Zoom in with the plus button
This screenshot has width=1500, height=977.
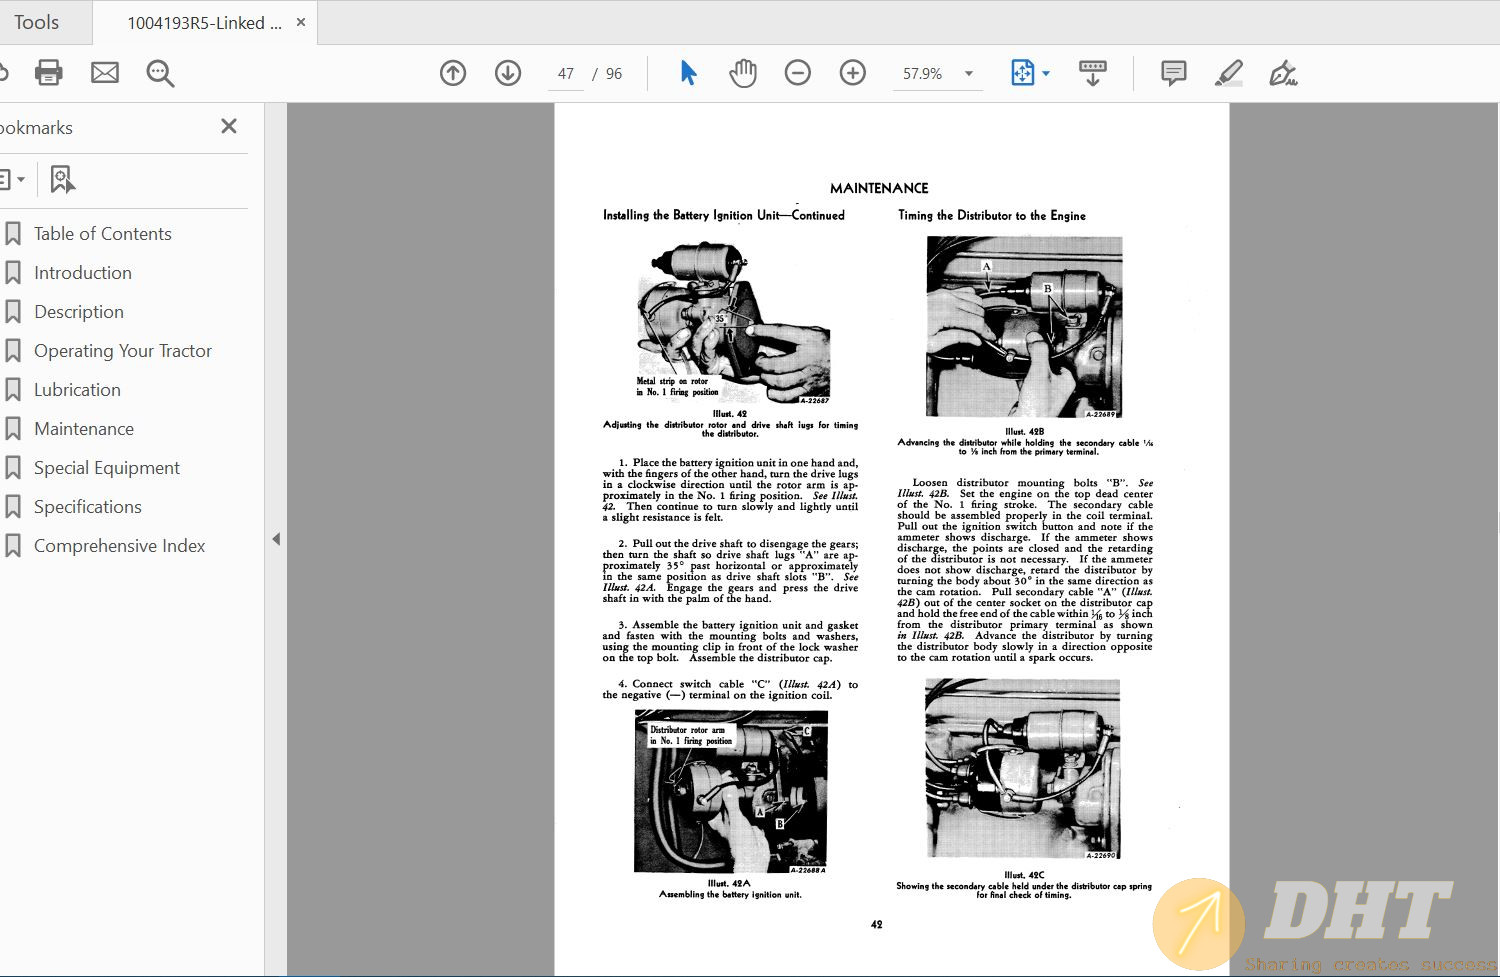(853, 73)
